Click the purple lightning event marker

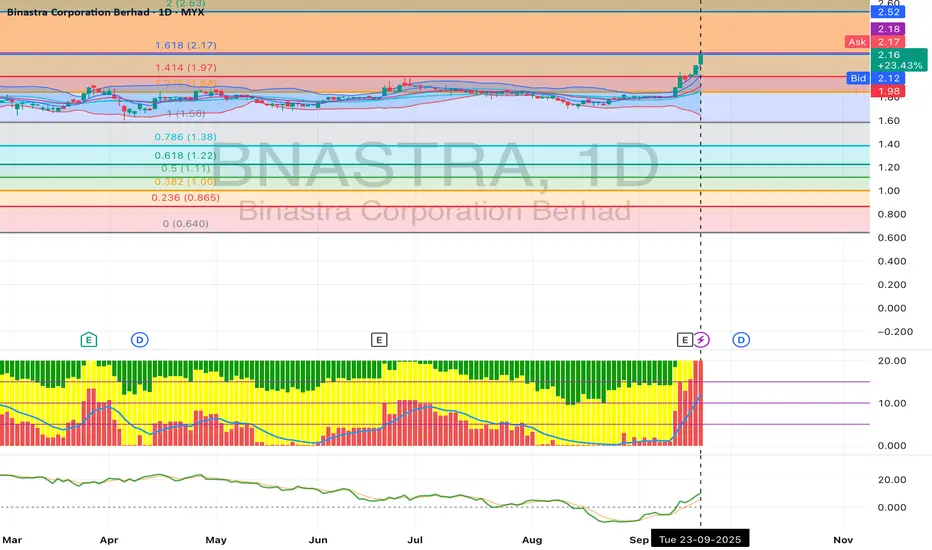[701, 340]
